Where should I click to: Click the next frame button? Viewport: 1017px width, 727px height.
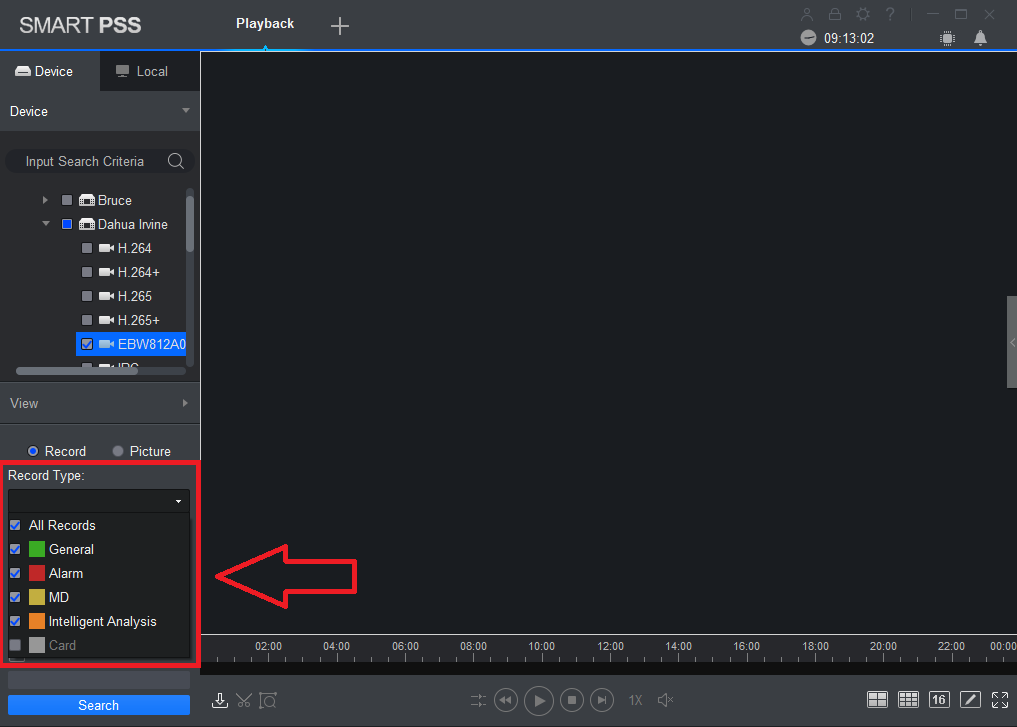602,700
